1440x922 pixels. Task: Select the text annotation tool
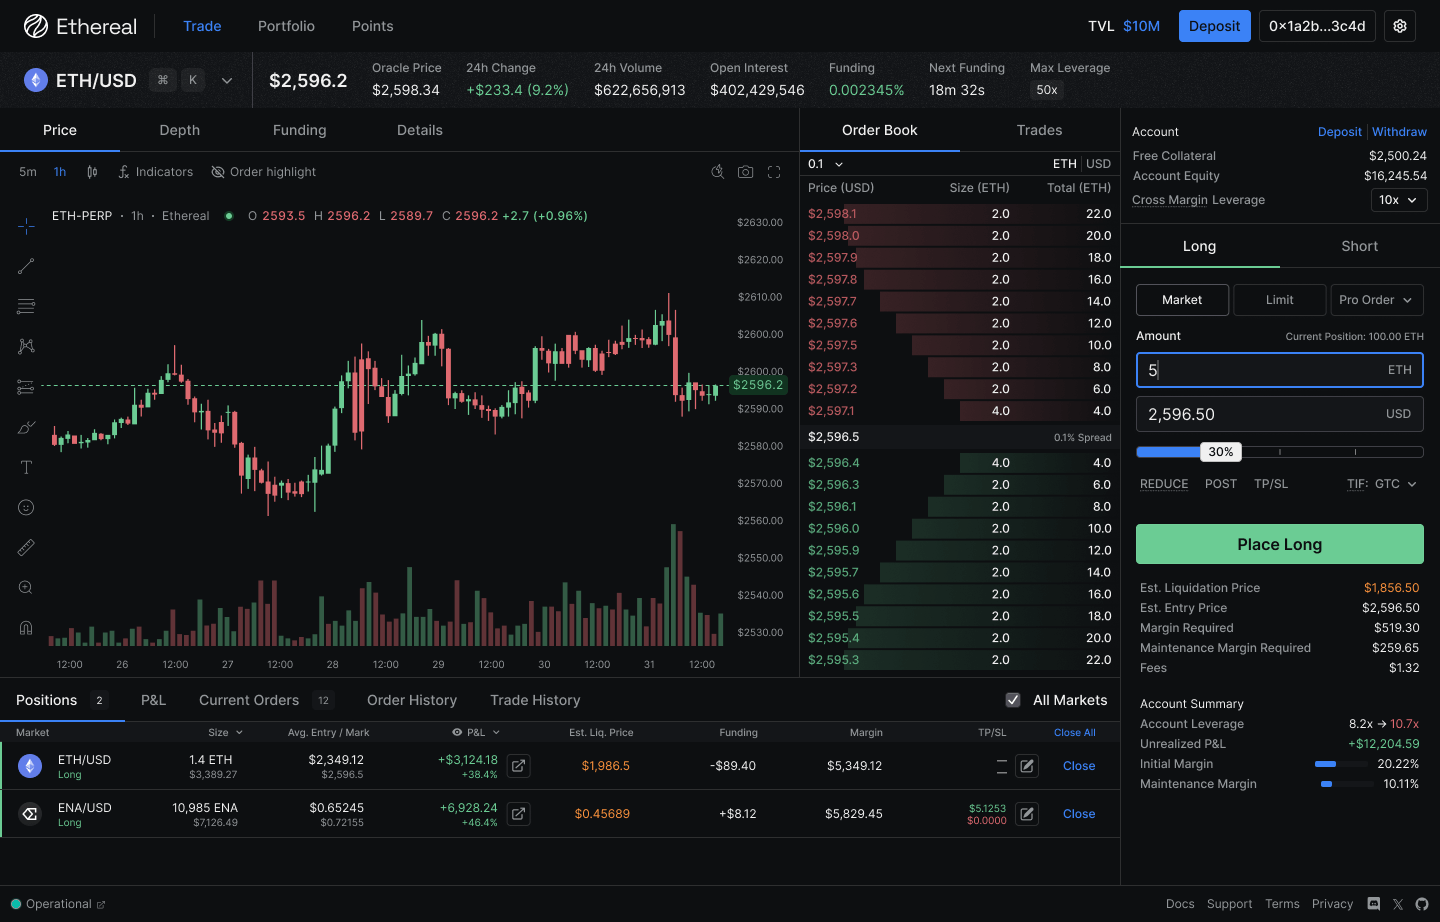click(x=26, y=467)
